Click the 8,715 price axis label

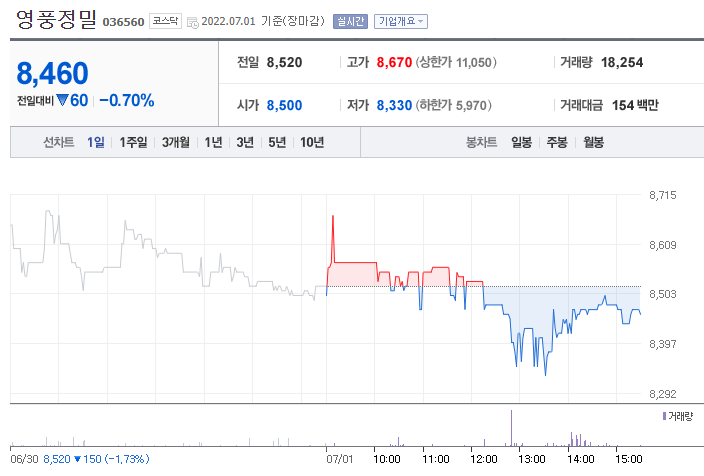pos(662,195)
